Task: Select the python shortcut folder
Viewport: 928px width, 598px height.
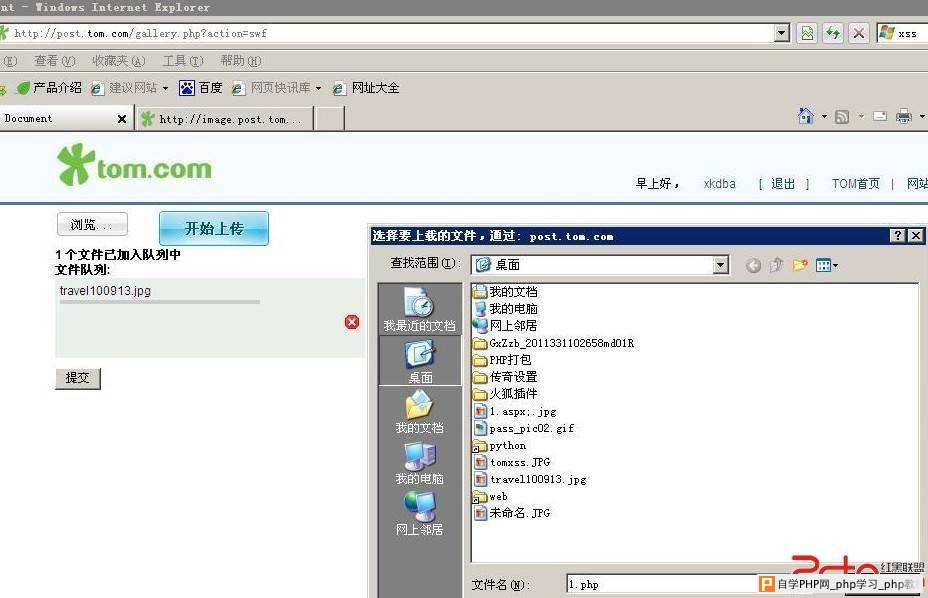Action: tap(500, 445)
